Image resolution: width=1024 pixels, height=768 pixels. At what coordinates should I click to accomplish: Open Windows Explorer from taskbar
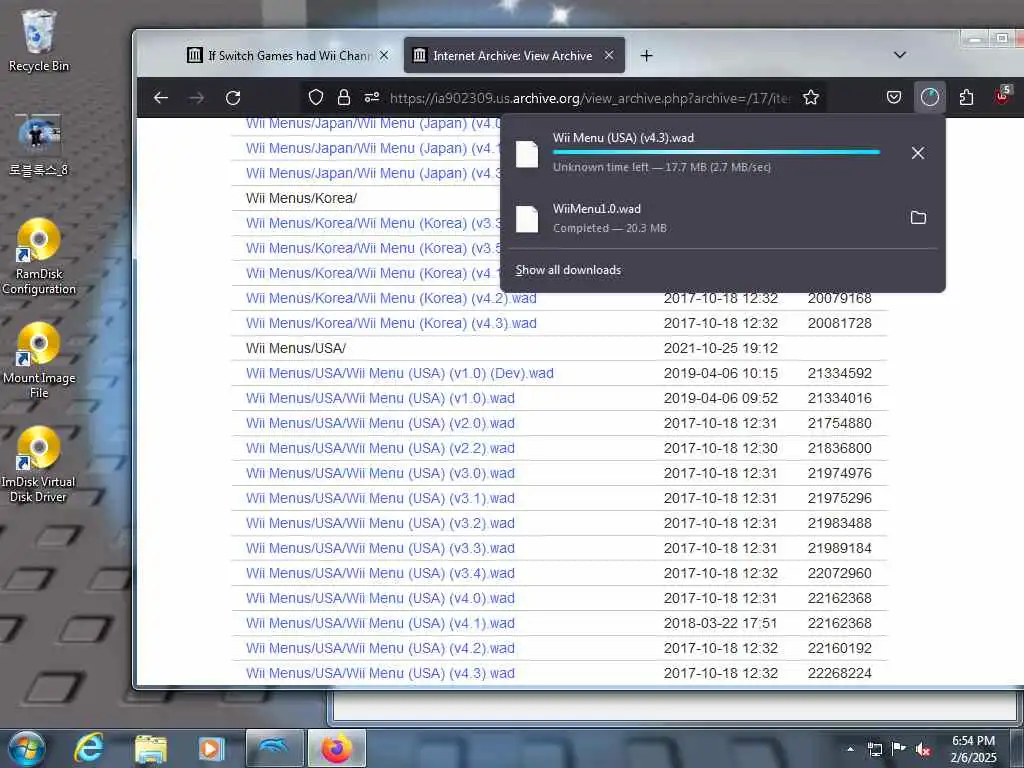(x=150, y=748)
